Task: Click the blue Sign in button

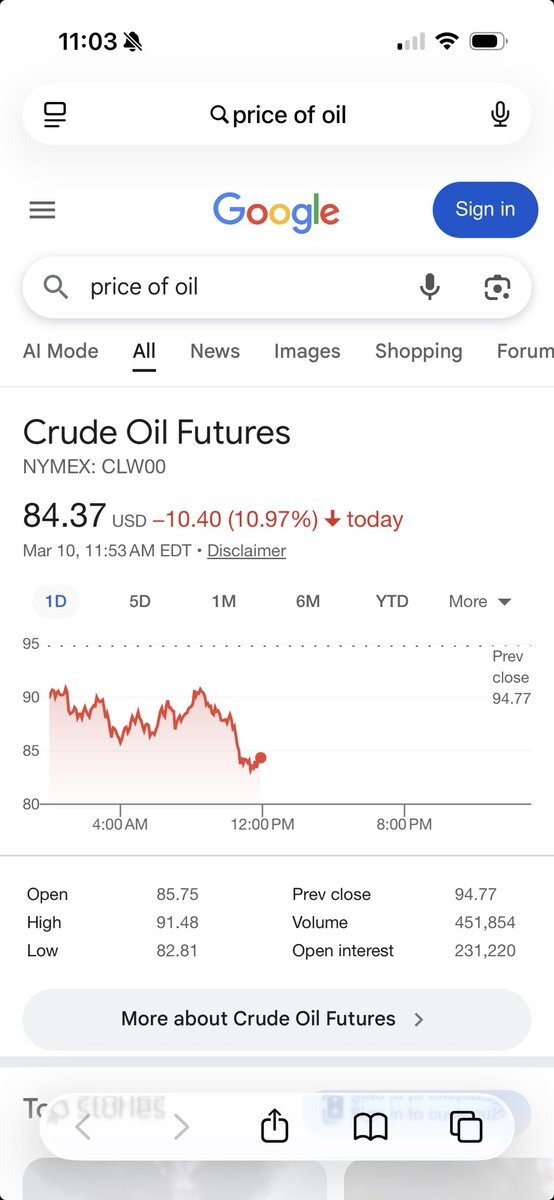Action: pyautogui.click(x=485, y=209)
